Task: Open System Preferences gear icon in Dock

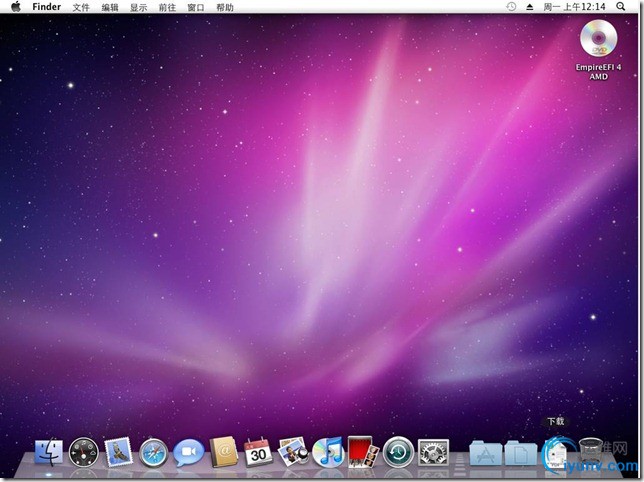Action: point(433,453)
